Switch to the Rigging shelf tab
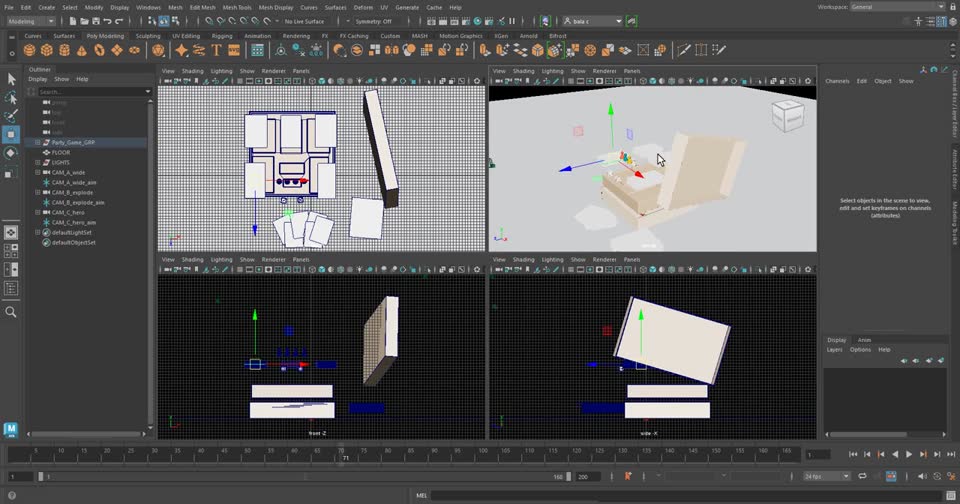This screenshot has height=504, width=960. (222, 36)
